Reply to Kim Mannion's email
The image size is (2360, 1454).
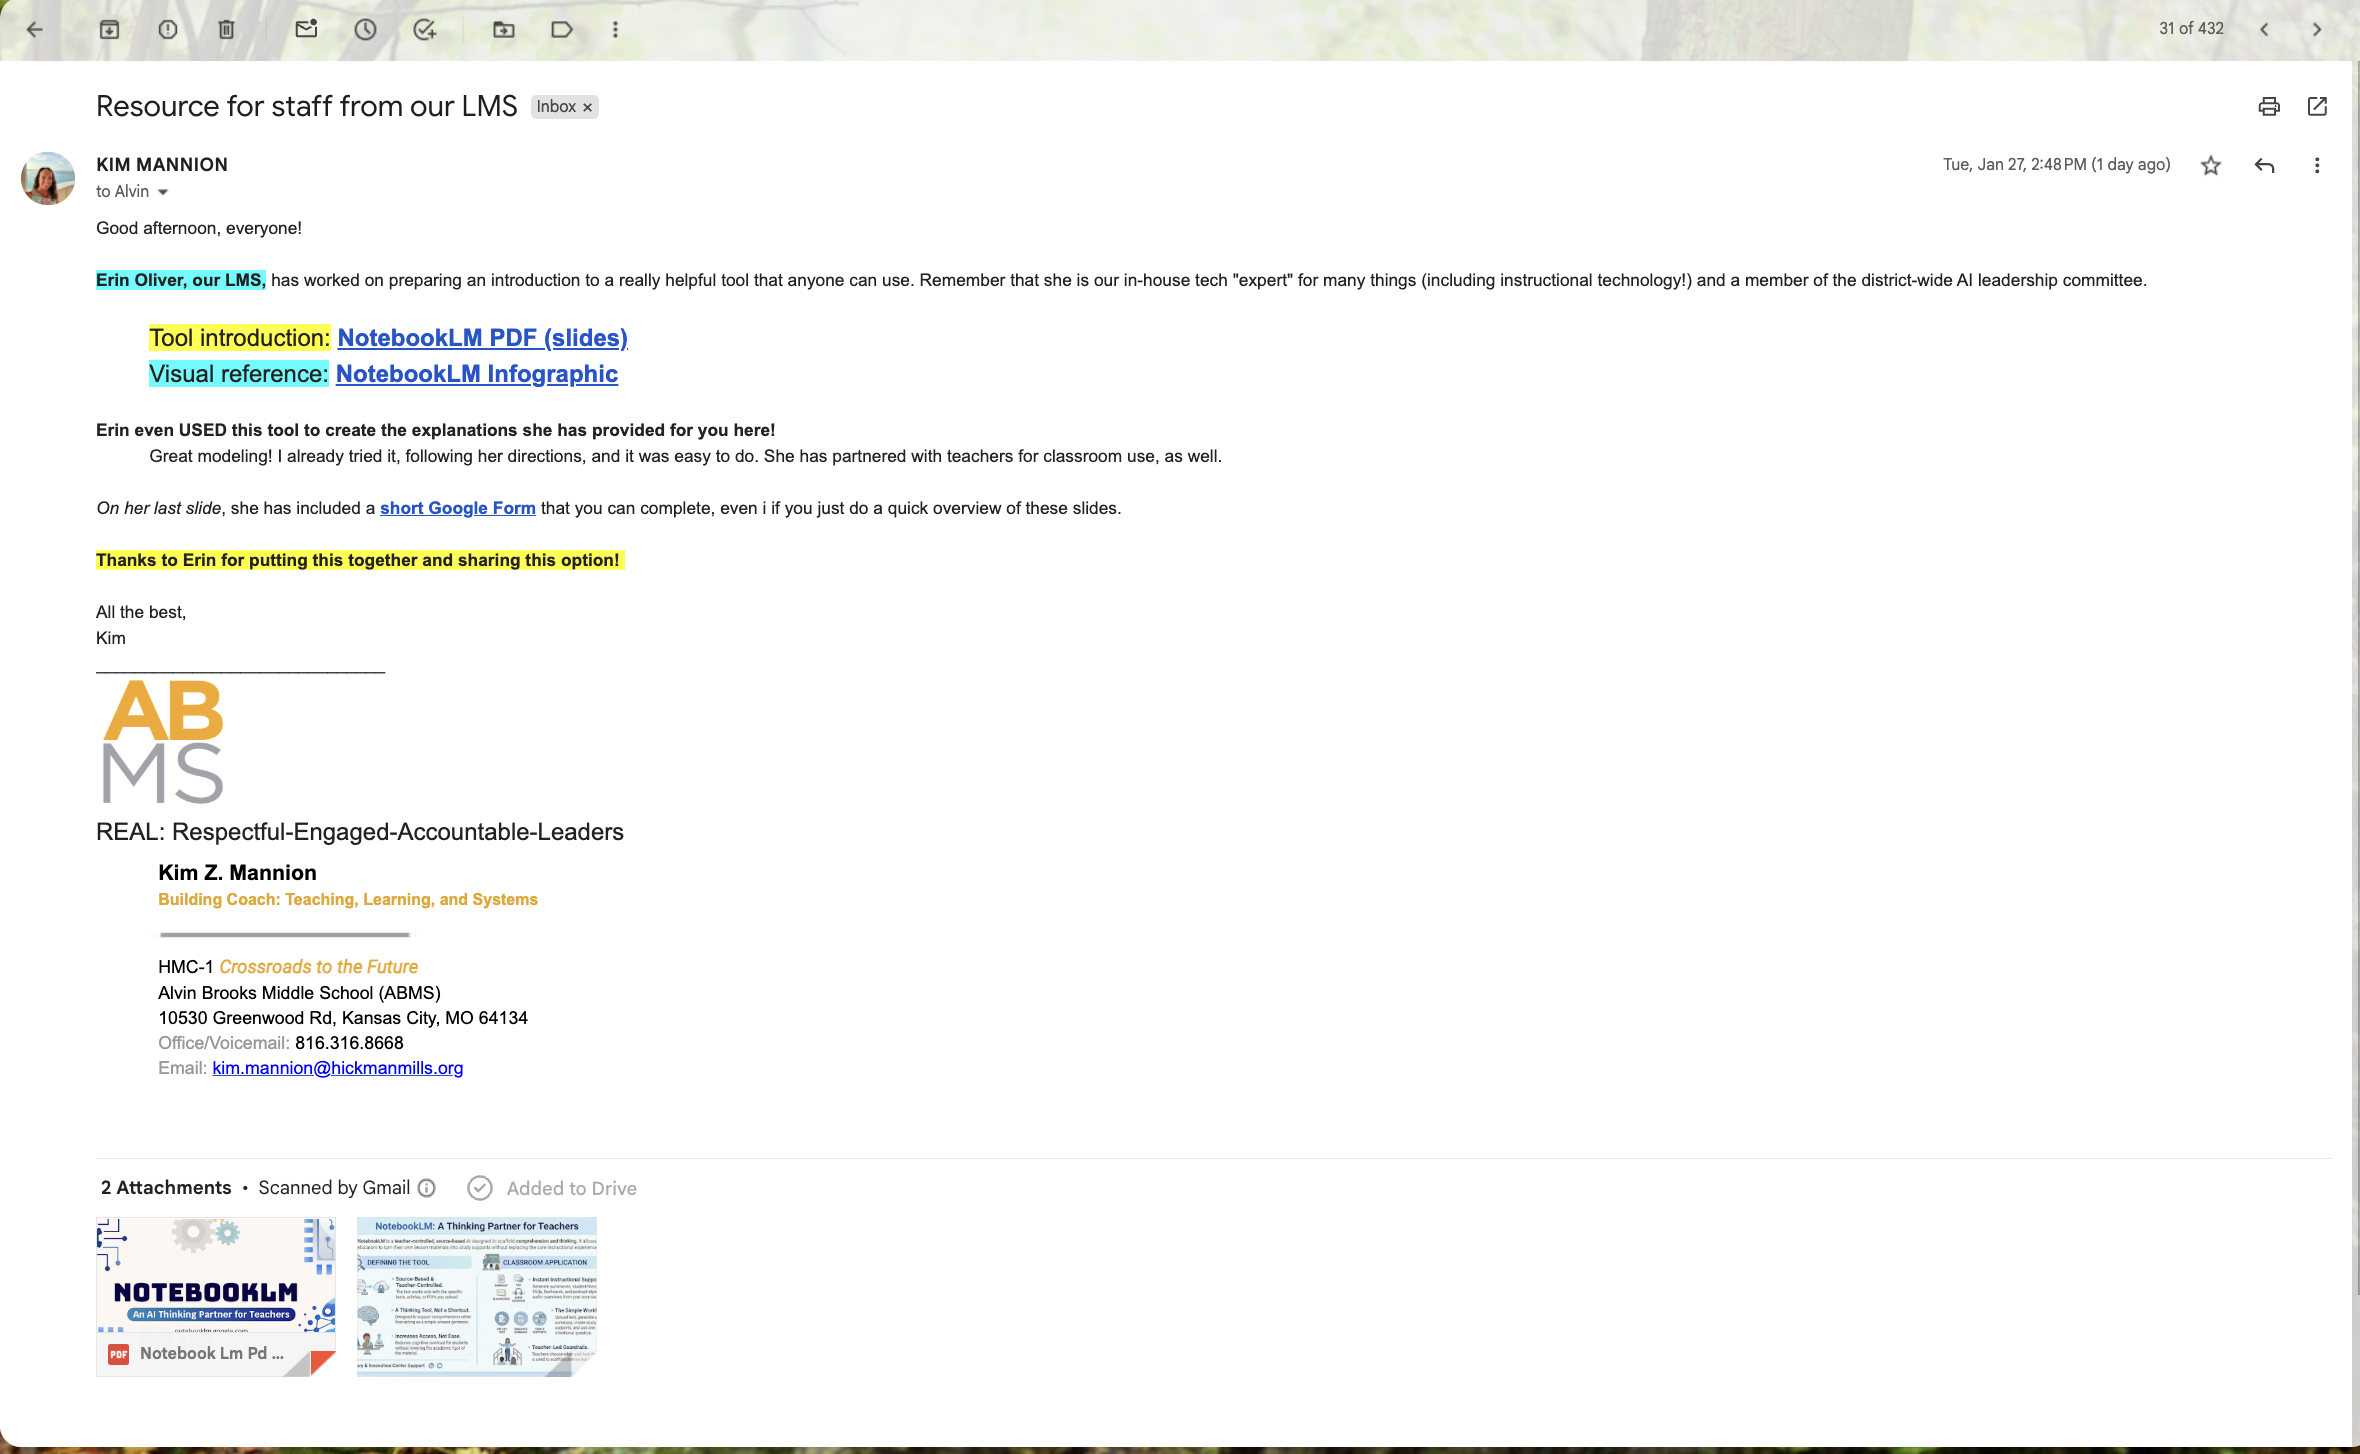[2265, 166]
